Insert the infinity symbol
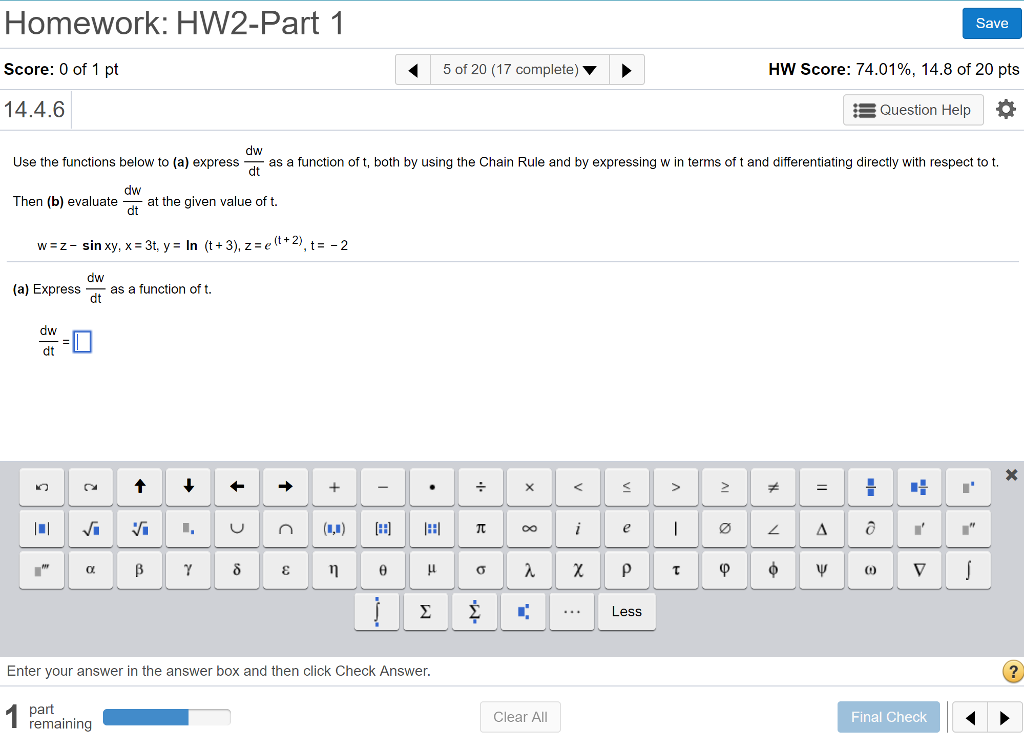1024x749 pixels. point(529,527)
